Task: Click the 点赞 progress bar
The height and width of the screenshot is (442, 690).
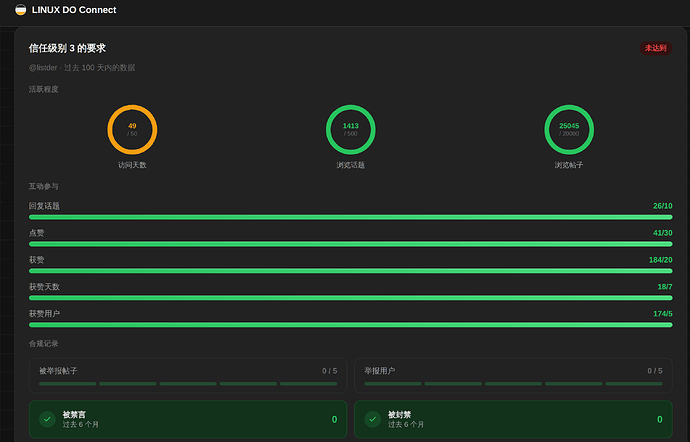Action: [x=351, y=244]
